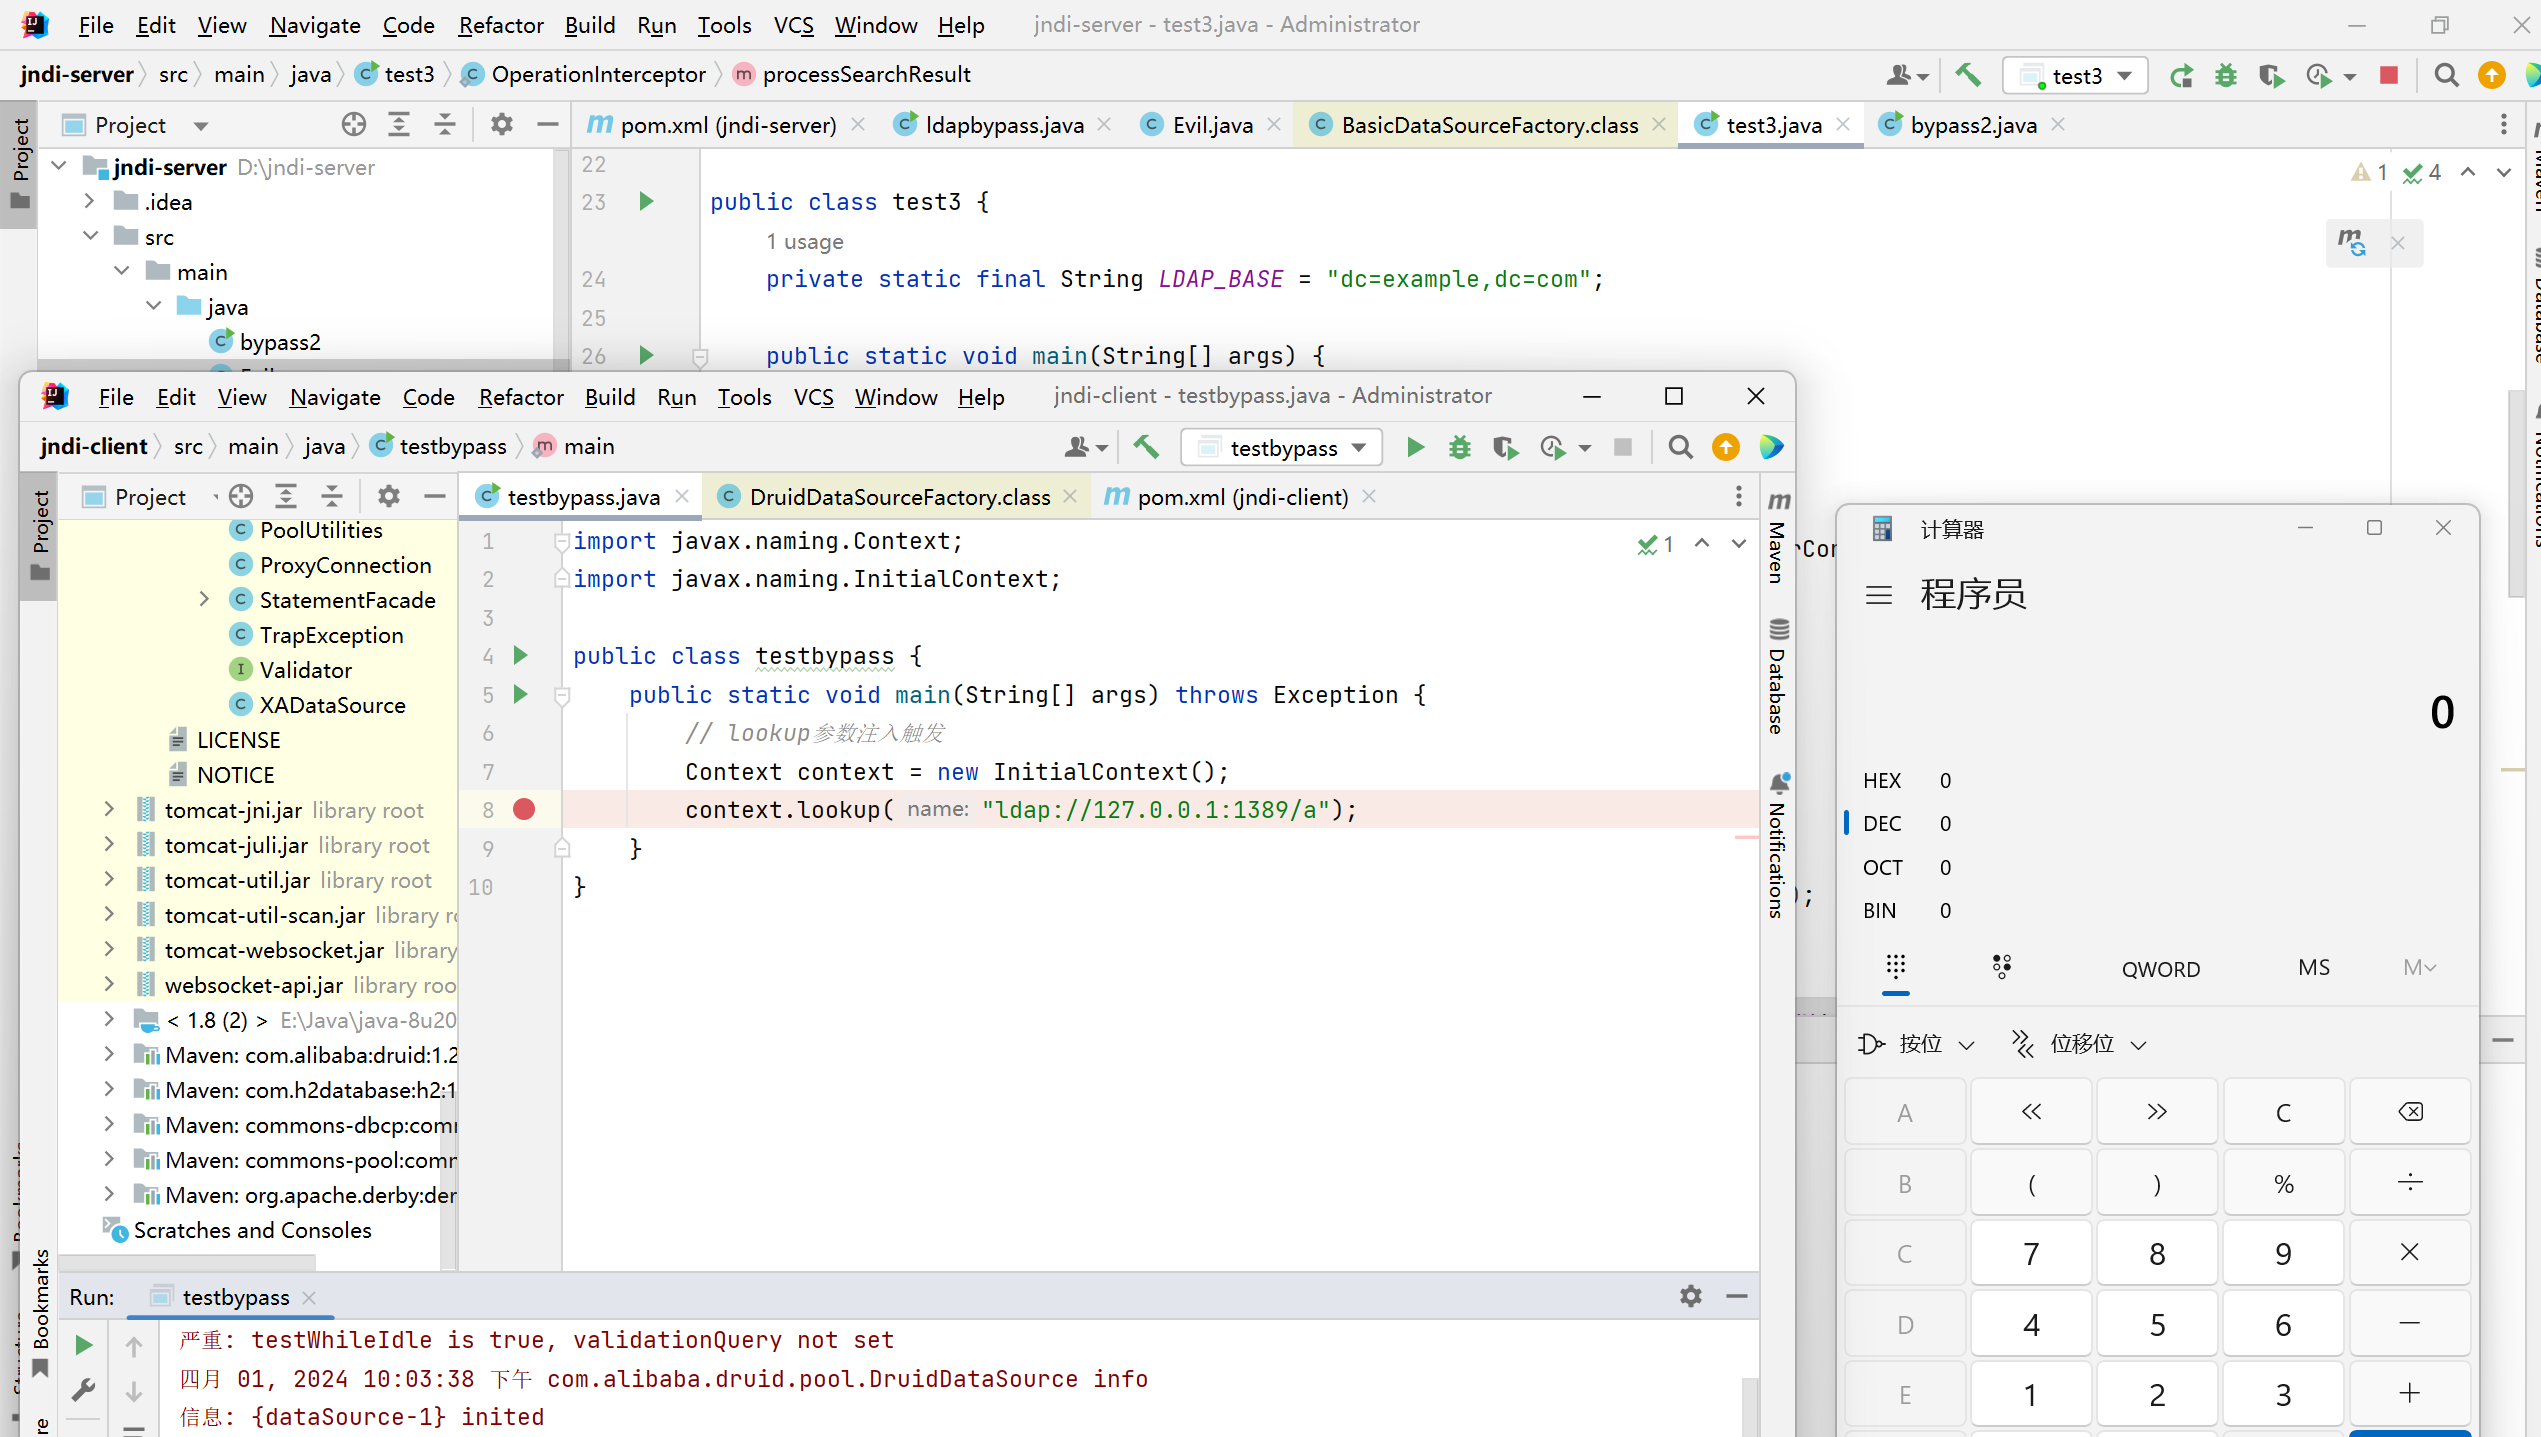
Task: Open the VCS menu in jndi-server window
Action: [x=793, y=25]
